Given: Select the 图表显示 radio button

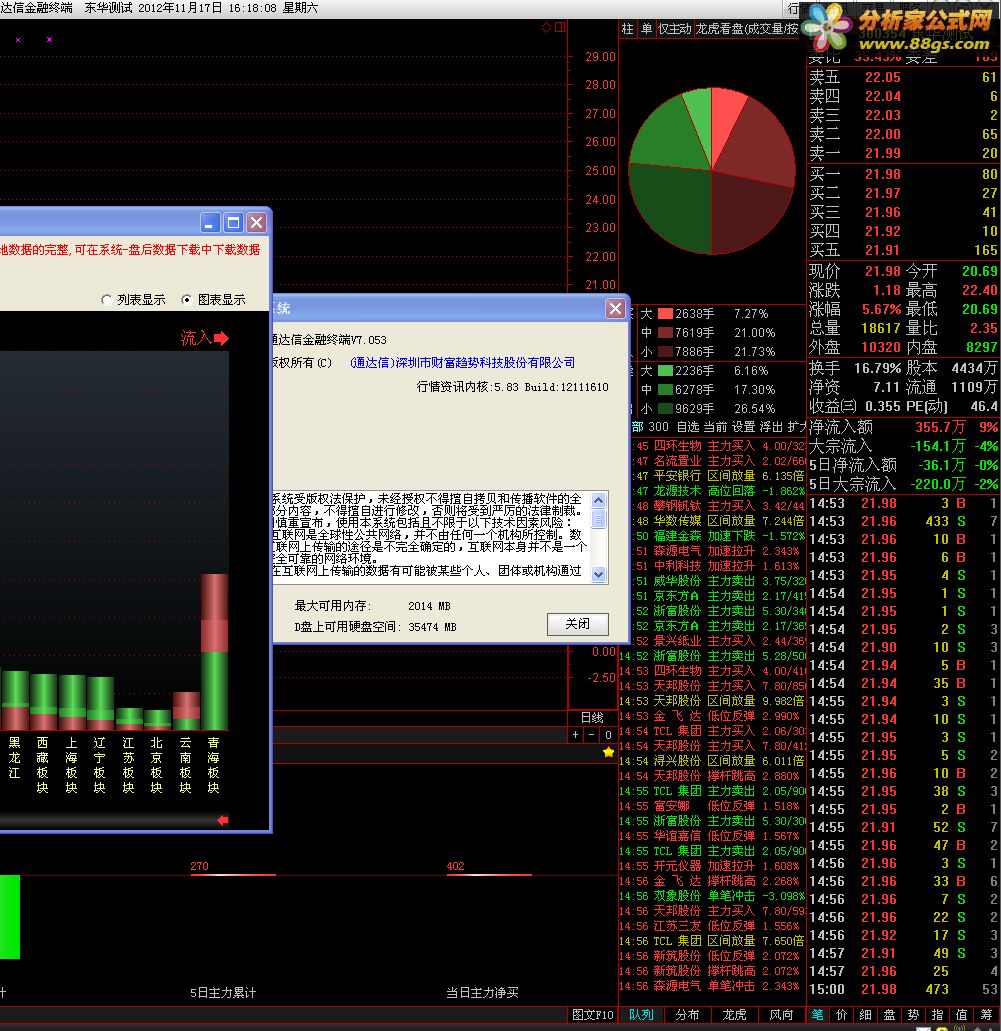Looking at the screenshot, I should coord(187,300).
